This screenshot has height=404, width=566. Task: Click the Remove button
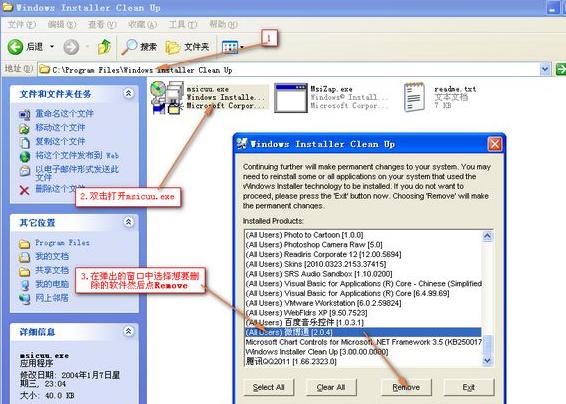pyautogui.click(x=406, y=387)
